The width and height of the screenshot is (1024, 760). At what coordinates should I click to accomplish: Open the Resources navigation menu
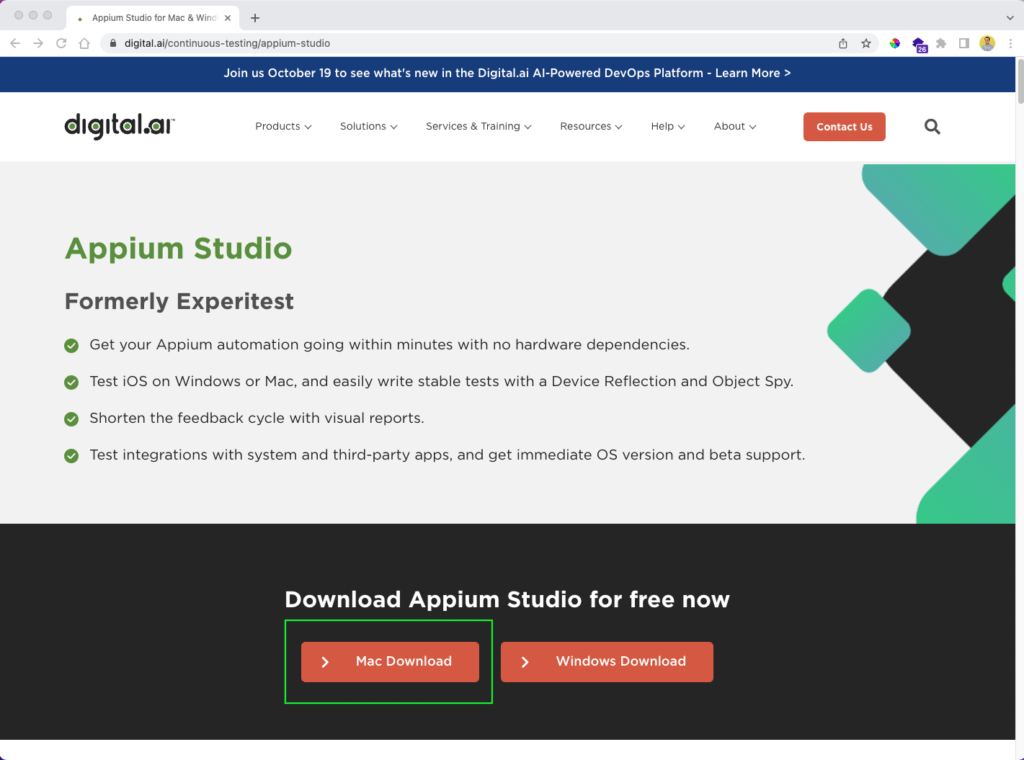[x=590, y=127]
